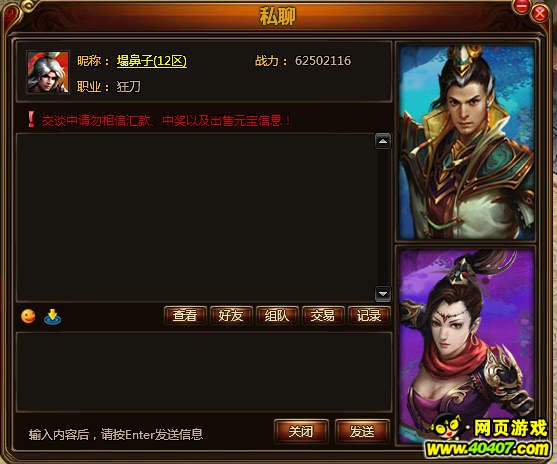Click the player avatar portrait
The height and width of the screenshot is (464, 557).
click(x=48, y=72)
